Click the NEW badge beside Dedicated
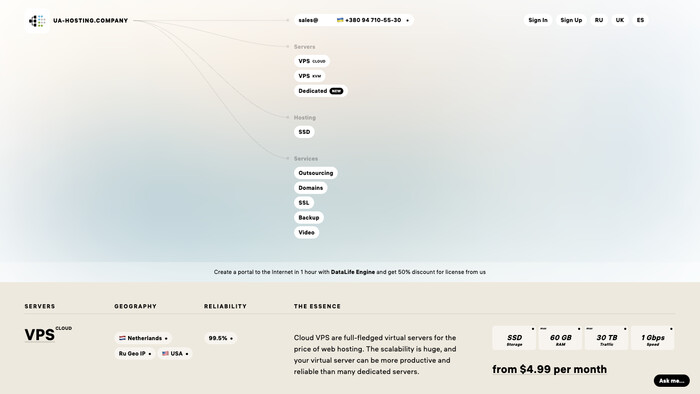Viewport: 700px width, 394px height. click(x=336, y=91)
